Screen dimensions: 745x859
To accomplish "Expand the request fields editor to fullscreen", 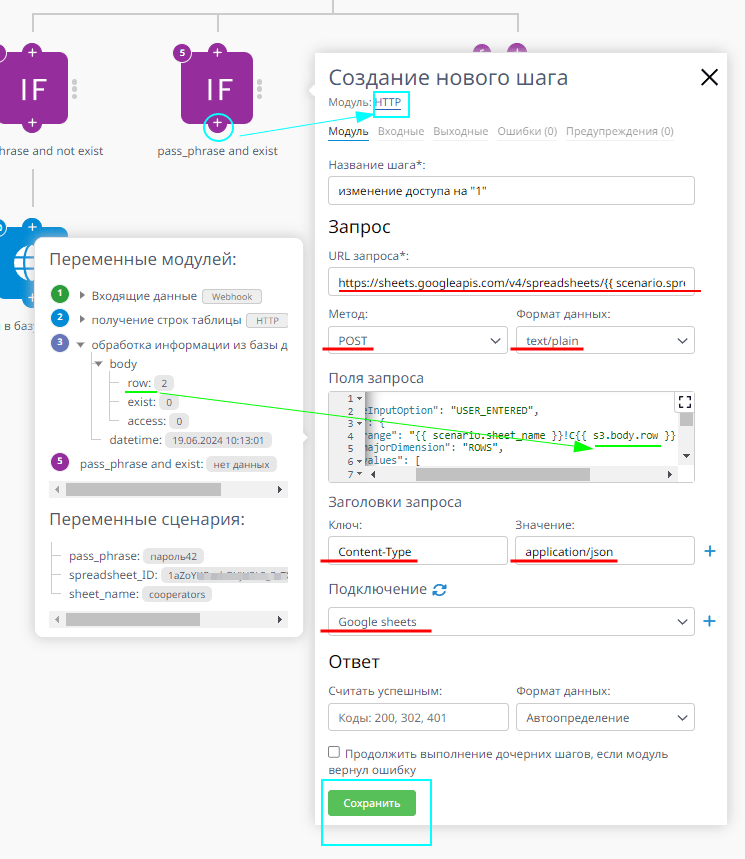I will (685, 402).
